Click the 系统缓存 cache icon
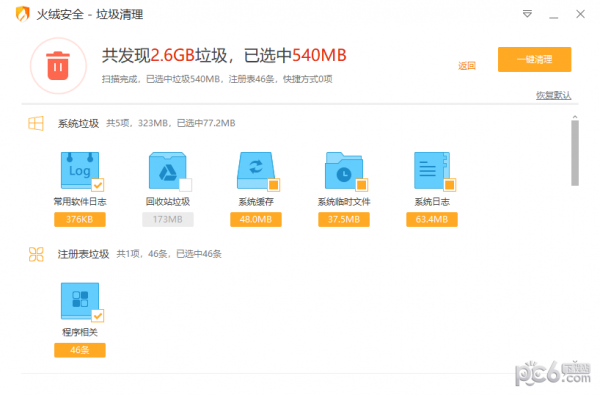This screenshot has width=600, height=395. coord(256,170)
